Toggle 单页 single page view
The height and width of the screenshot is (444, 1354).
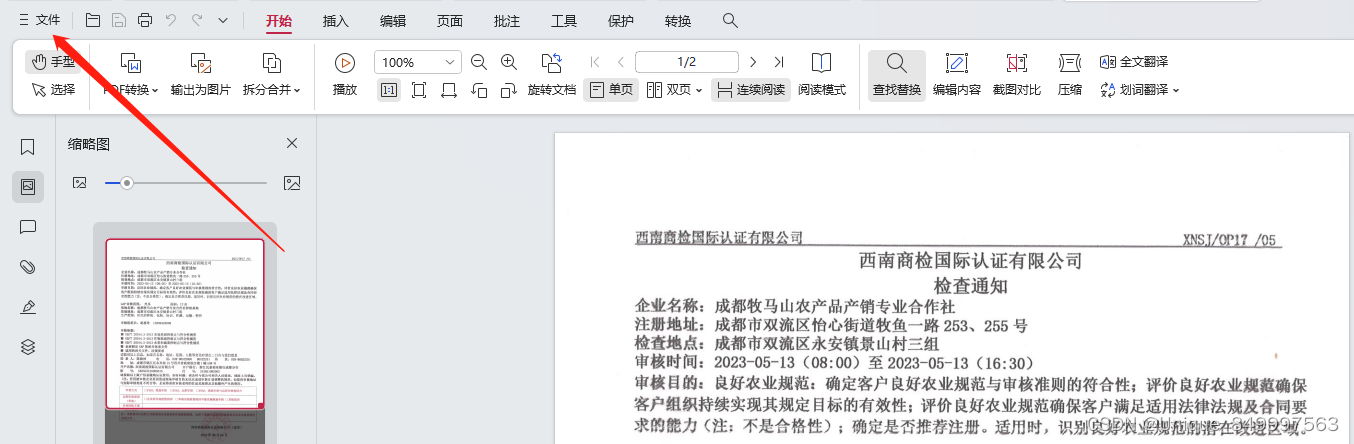611,90
